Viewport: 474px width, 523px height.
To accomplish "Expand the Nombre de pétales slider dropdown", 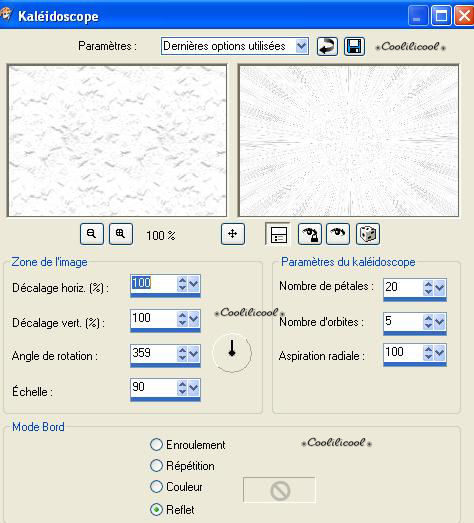I will pyautogui.click(x=440, y=287).
